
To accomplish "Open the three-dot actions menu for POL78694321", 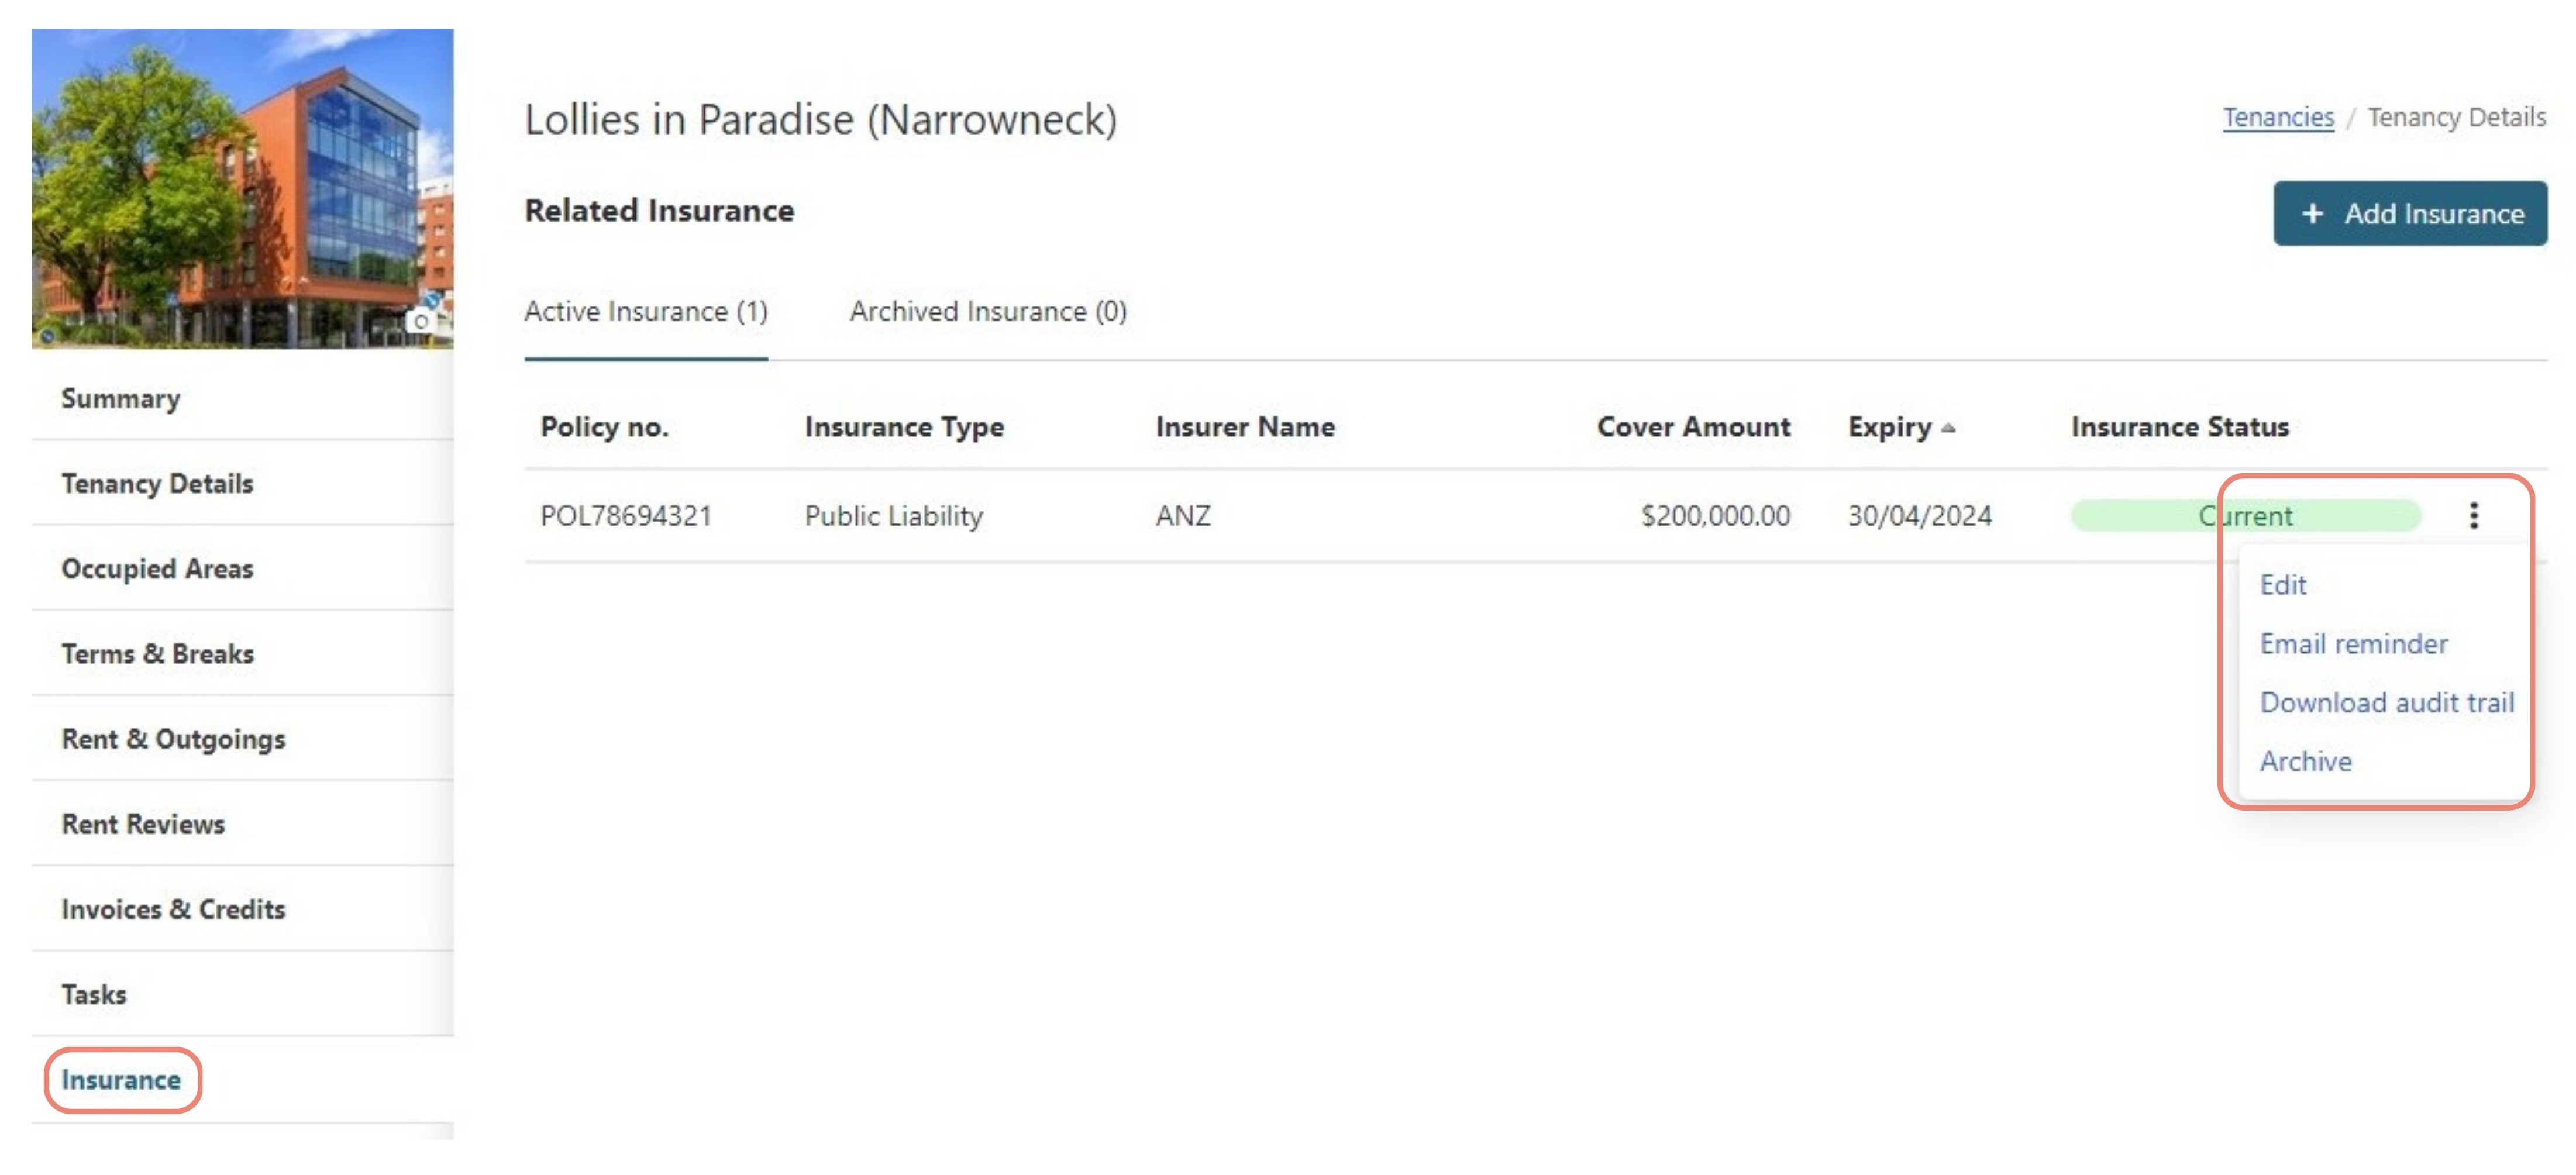I will click(2475, 515).
